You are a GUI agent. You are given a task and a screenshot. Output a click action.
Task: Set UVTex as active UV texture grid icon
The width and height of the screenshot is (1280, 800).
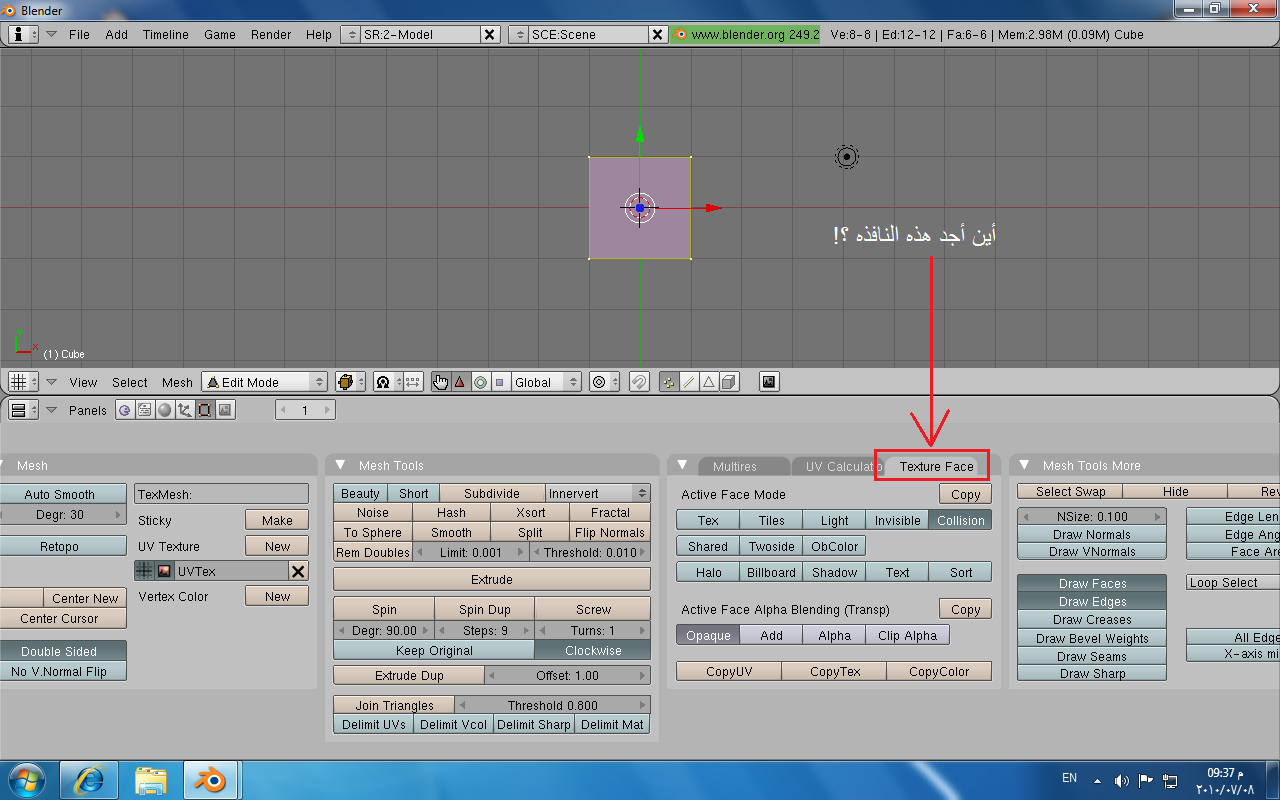point(145,571)
